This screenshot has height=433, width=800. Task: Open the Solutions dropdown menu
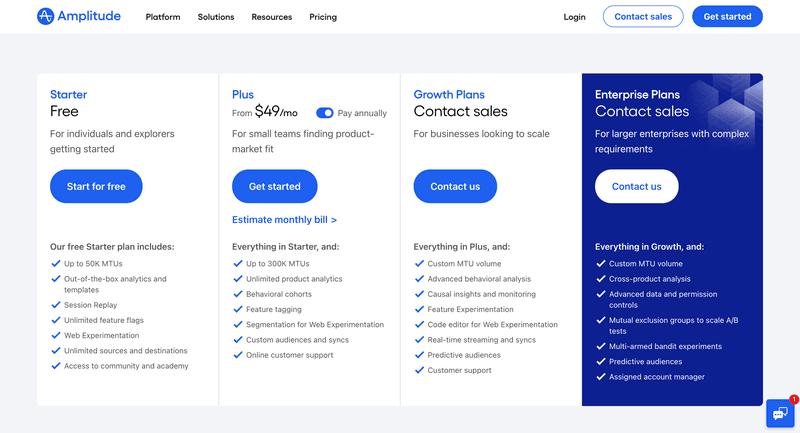click(x=216, y=17)
